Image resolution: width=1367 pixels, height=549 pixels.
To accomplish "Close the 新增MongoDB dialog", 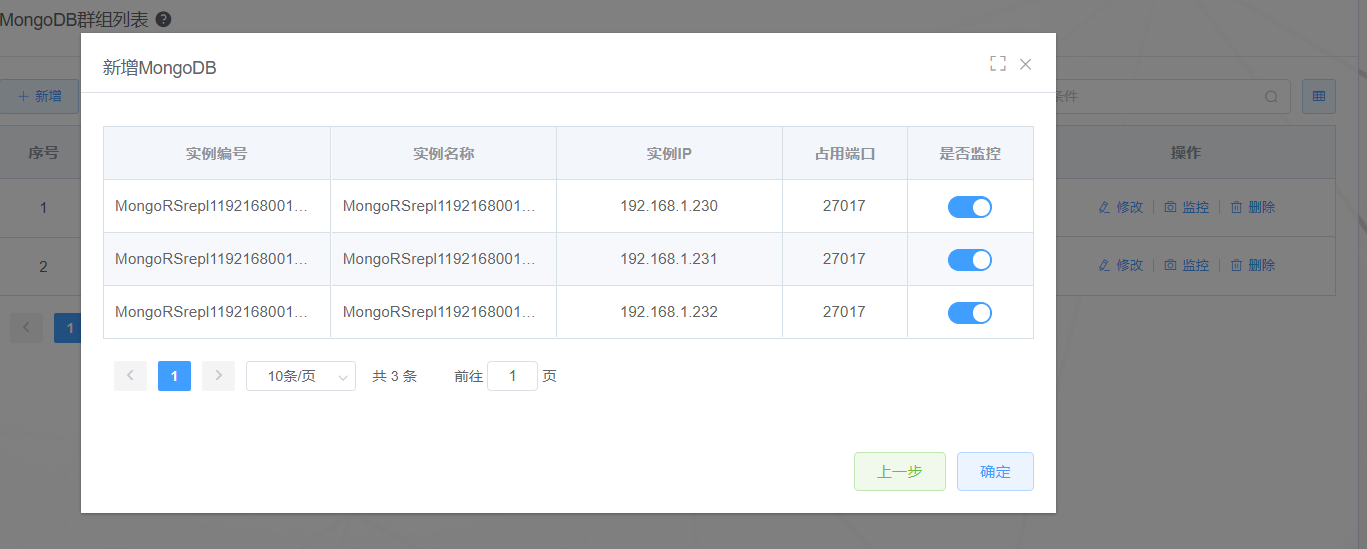I will 1025,64.
